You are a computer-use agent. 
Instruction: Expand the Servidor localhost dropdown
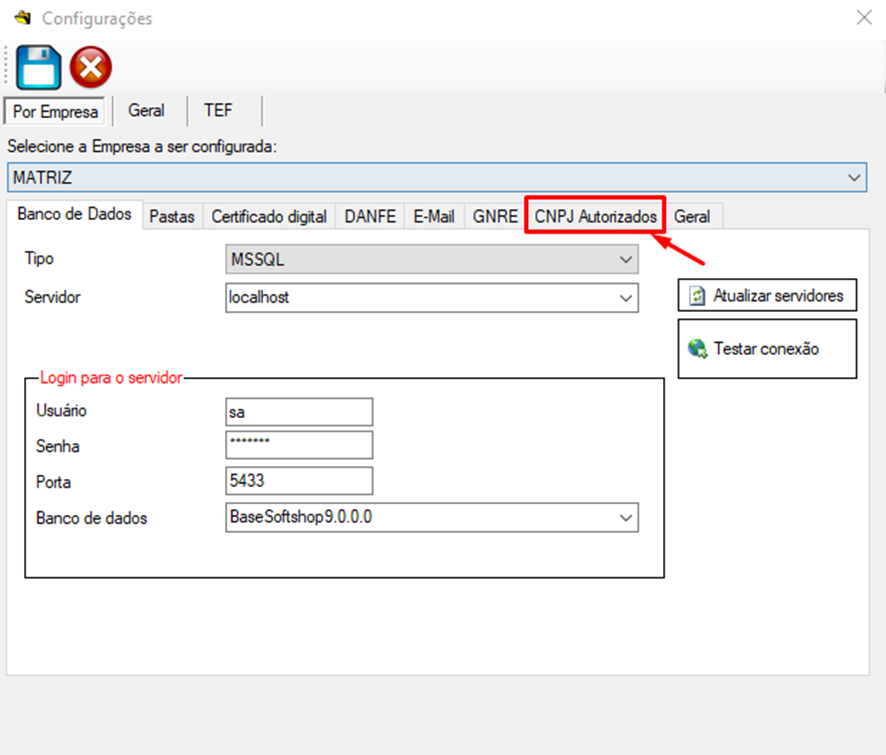click(626, 298)
